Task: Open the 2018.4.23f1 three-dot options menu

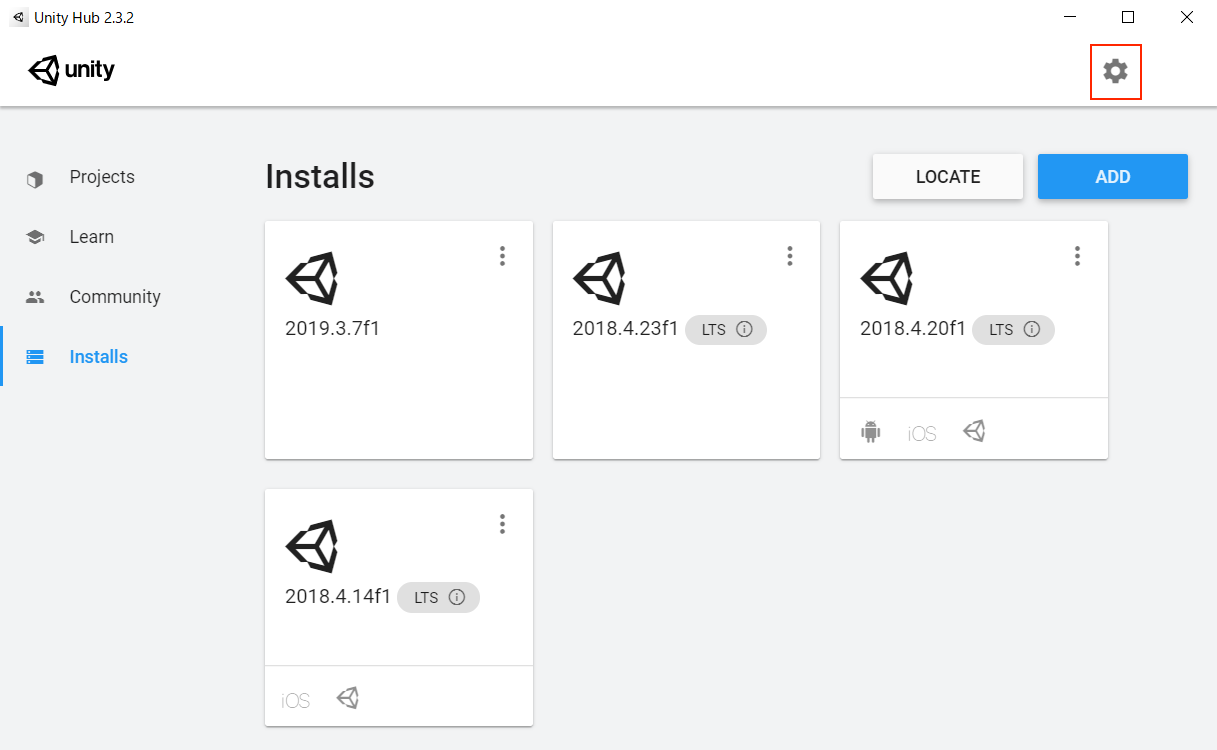Action: tap(790, 256)
